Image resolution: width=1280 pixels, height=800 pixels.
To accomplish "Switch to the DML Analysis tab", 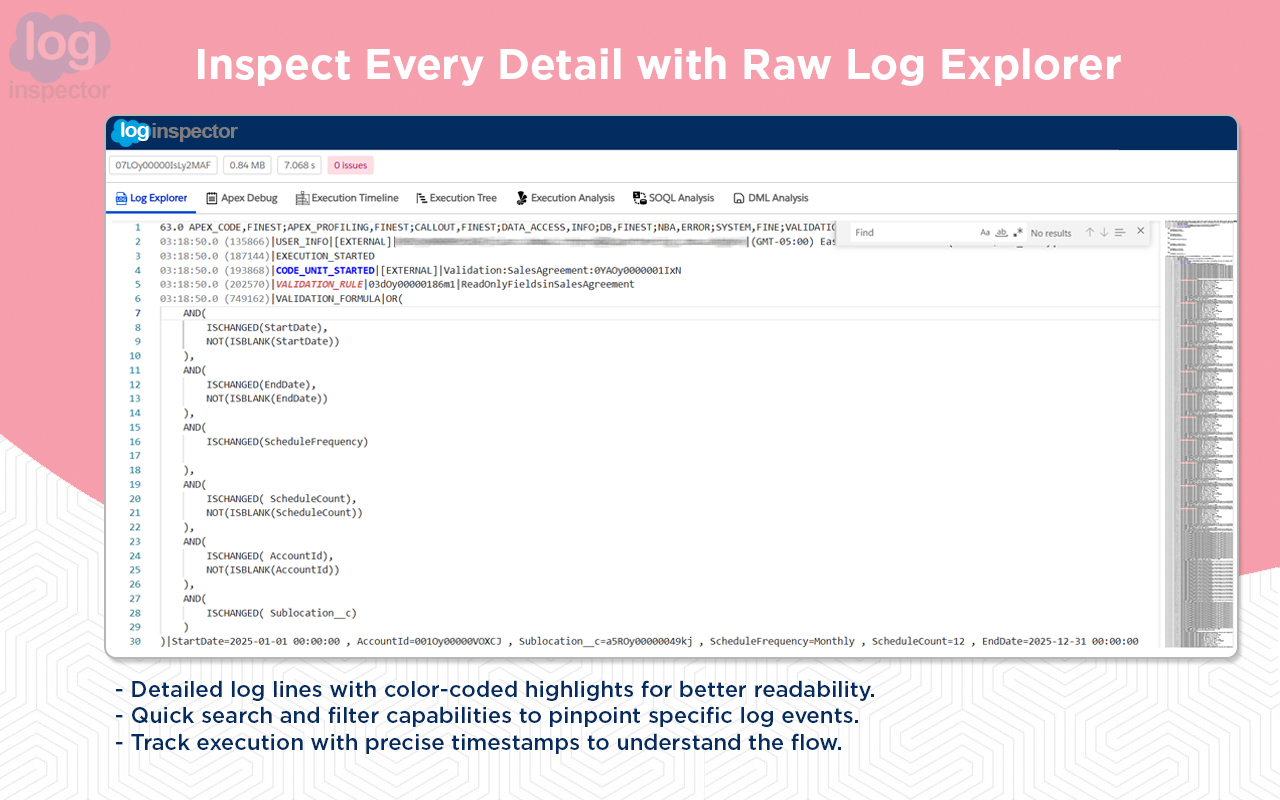I will [x=770, y=198].
